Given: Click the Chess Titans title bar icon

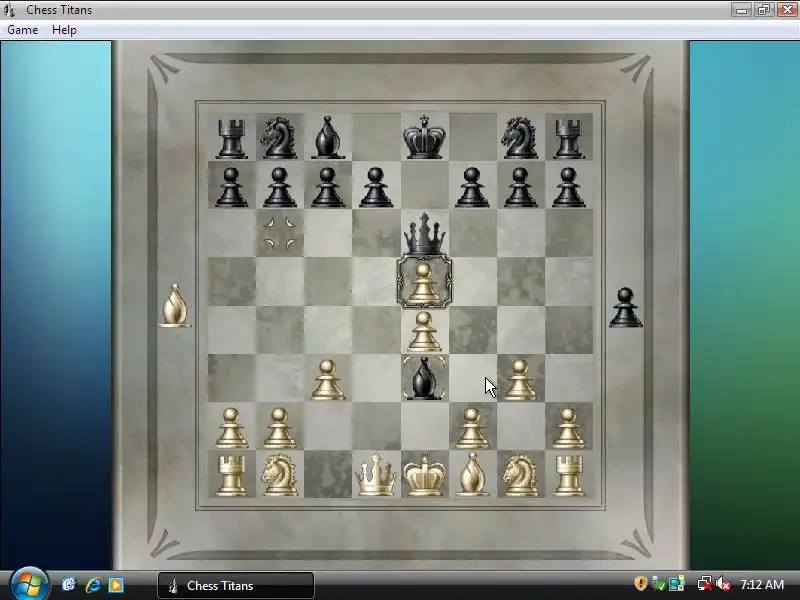Looking at the screenshot, I should (9, 10).
